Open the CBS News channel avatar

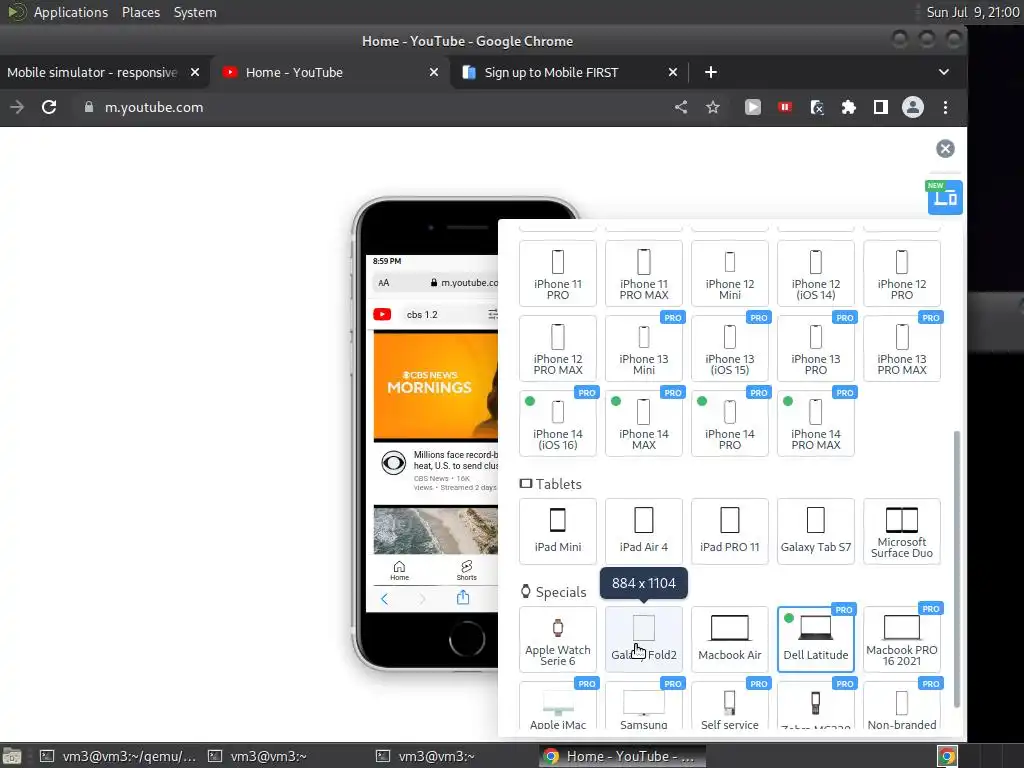point(394,463)
